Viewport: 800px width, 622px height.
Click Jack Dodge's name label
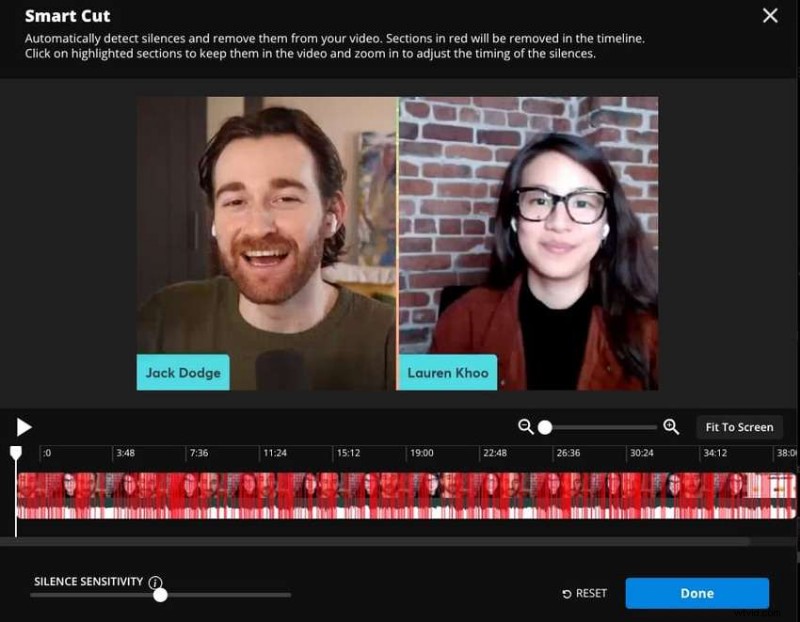(182, 372)
